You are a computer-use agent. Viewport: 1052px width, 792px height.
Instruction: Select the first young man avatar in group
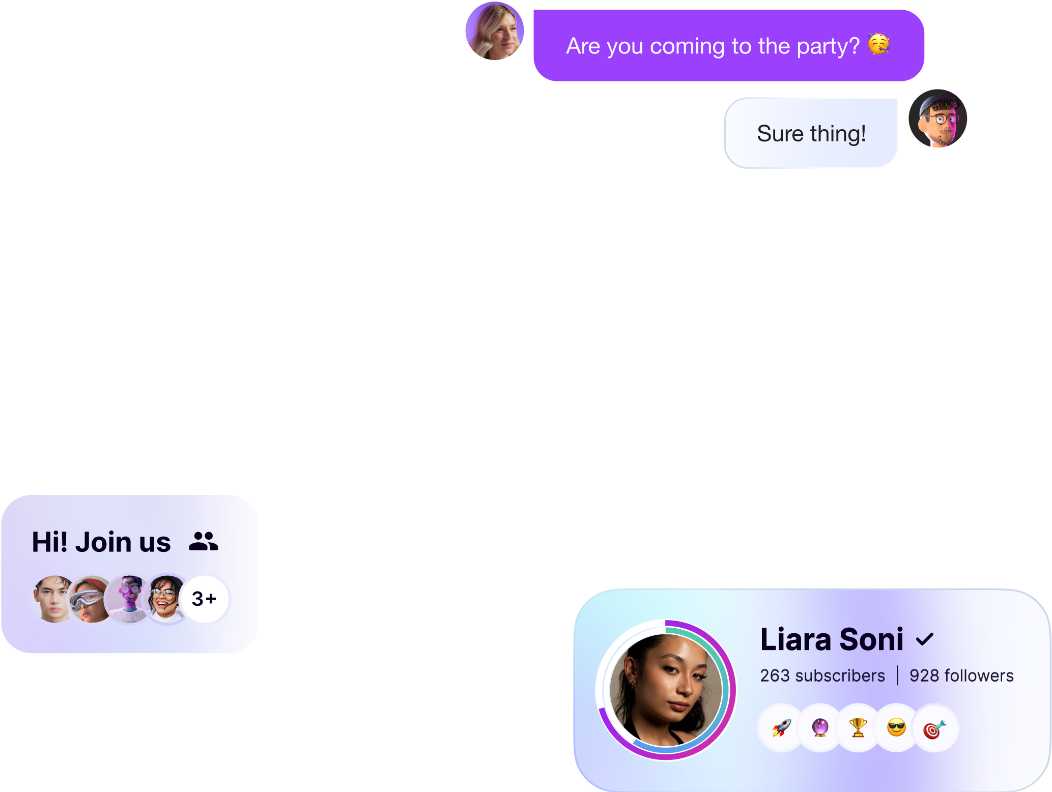54,599
